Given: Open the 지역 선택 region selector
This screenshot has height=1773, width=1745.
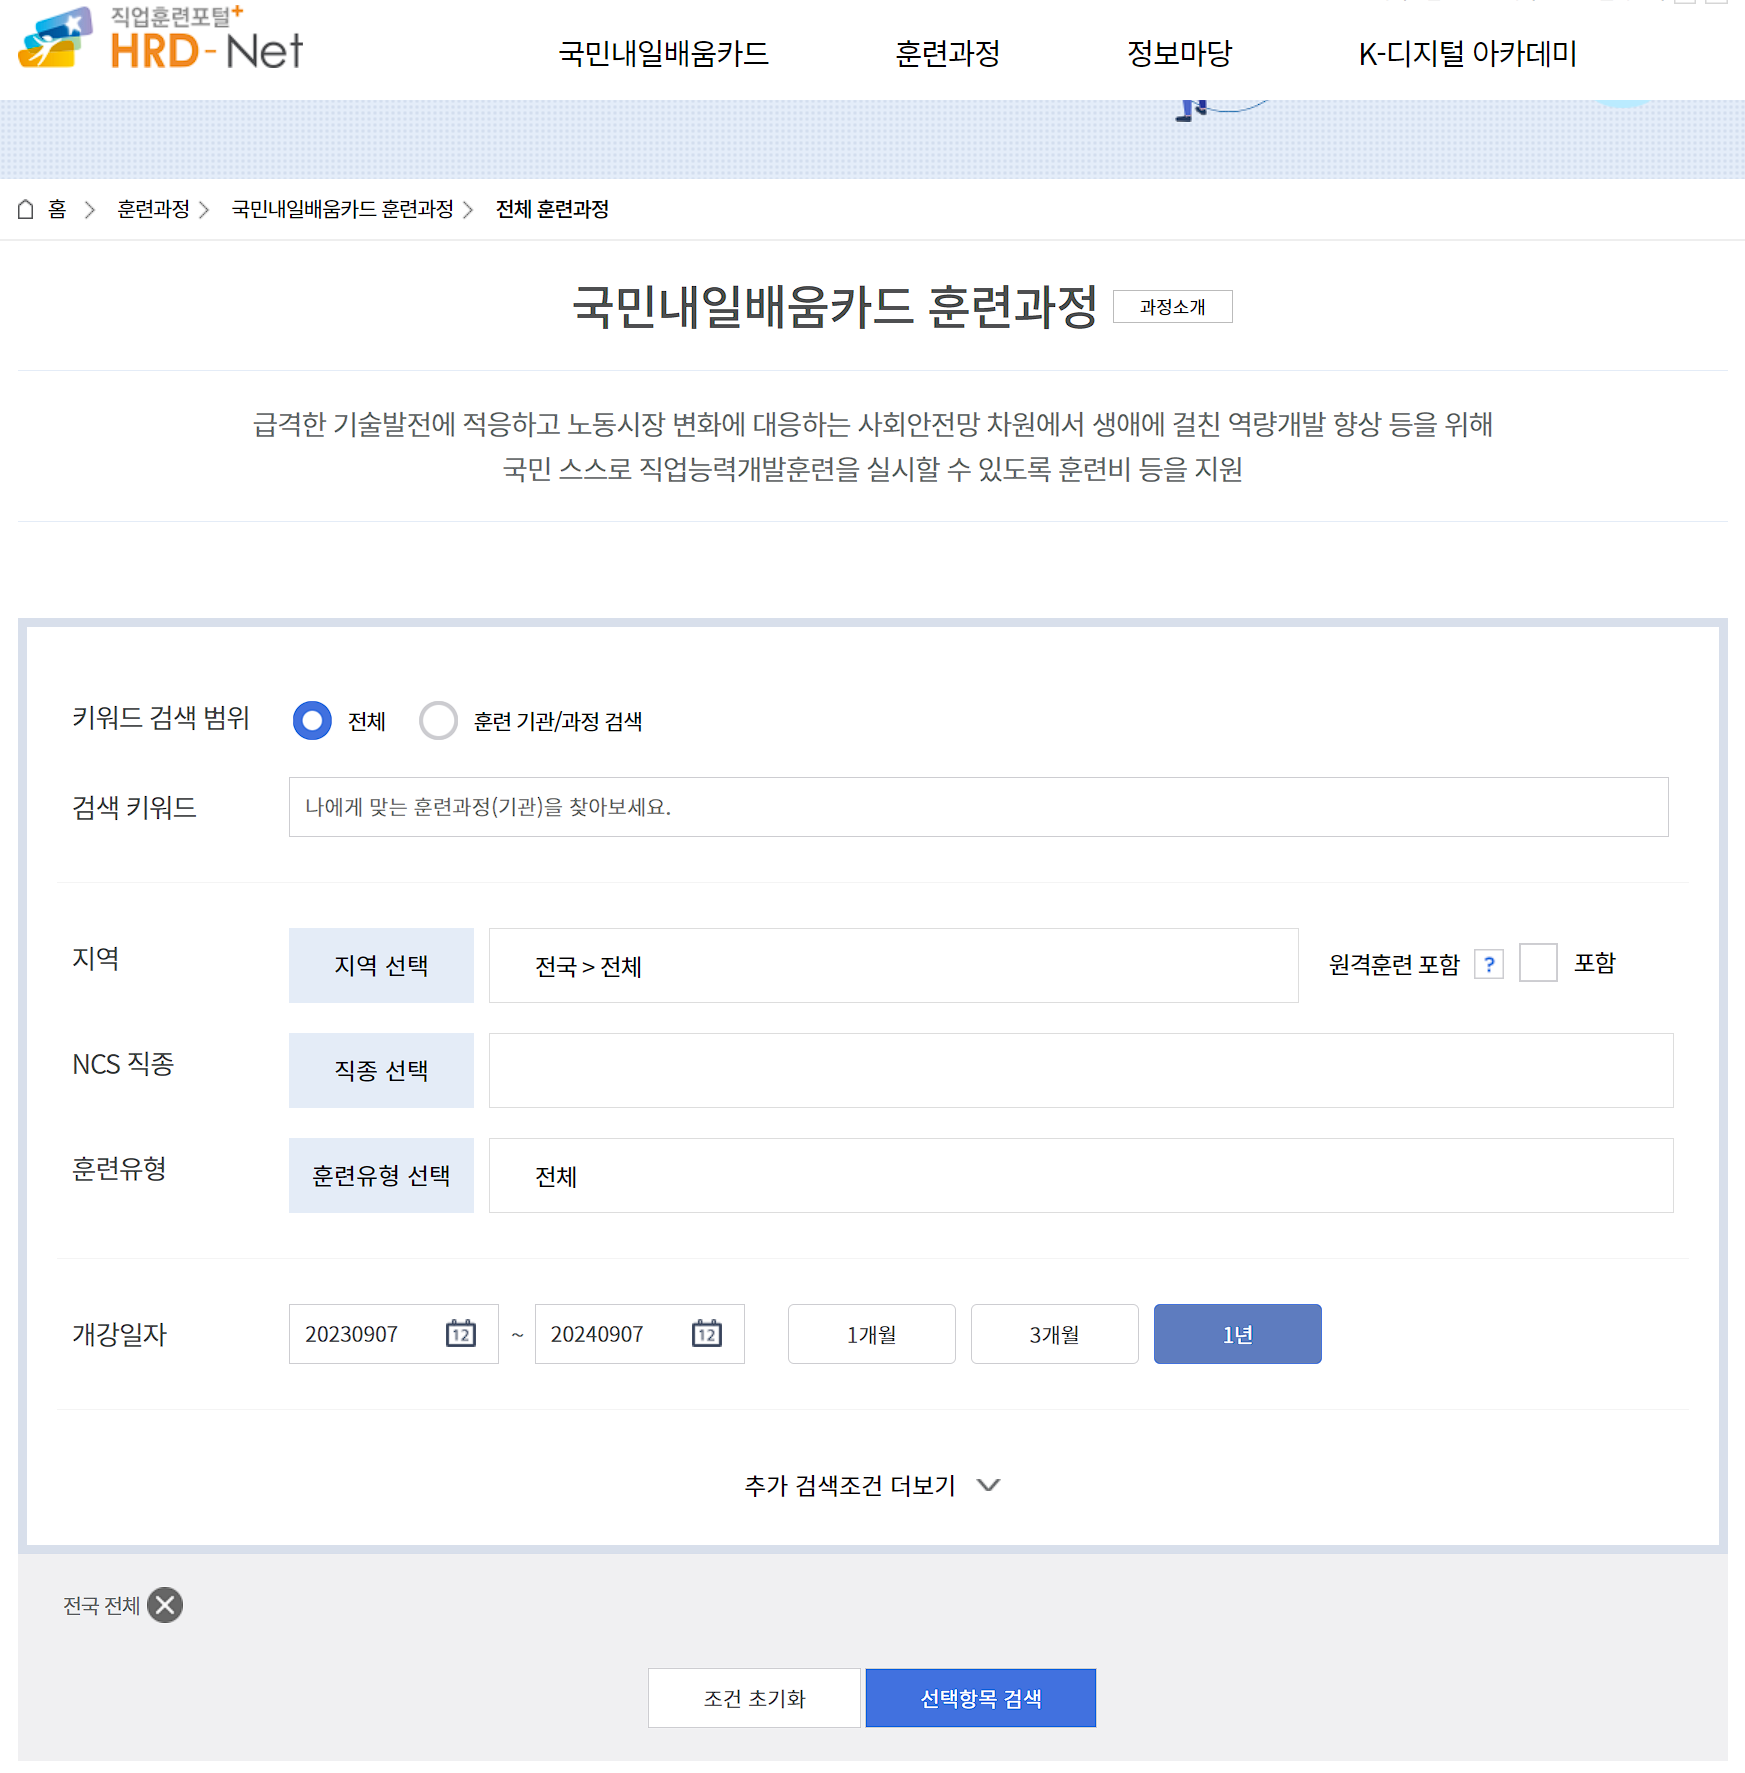Looking at the screenshot, I should tap(381, 965).
